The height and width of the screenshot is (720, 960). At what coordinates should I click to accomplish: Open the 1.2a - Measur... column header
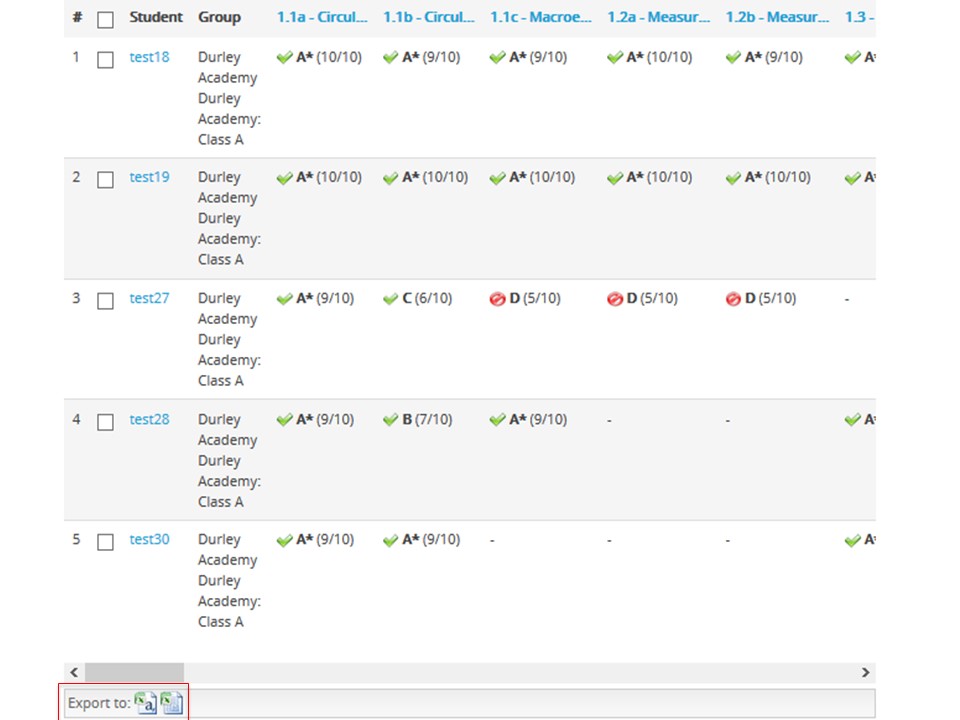656,17
